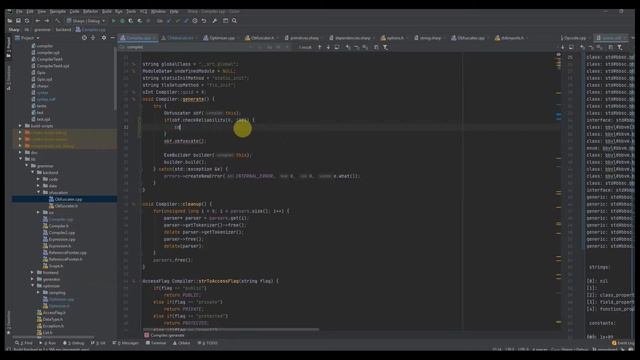The height and width of the screenshot is (360, 640).
Task: Go to previous occurrence with up arrow
Action: [320, 47]
